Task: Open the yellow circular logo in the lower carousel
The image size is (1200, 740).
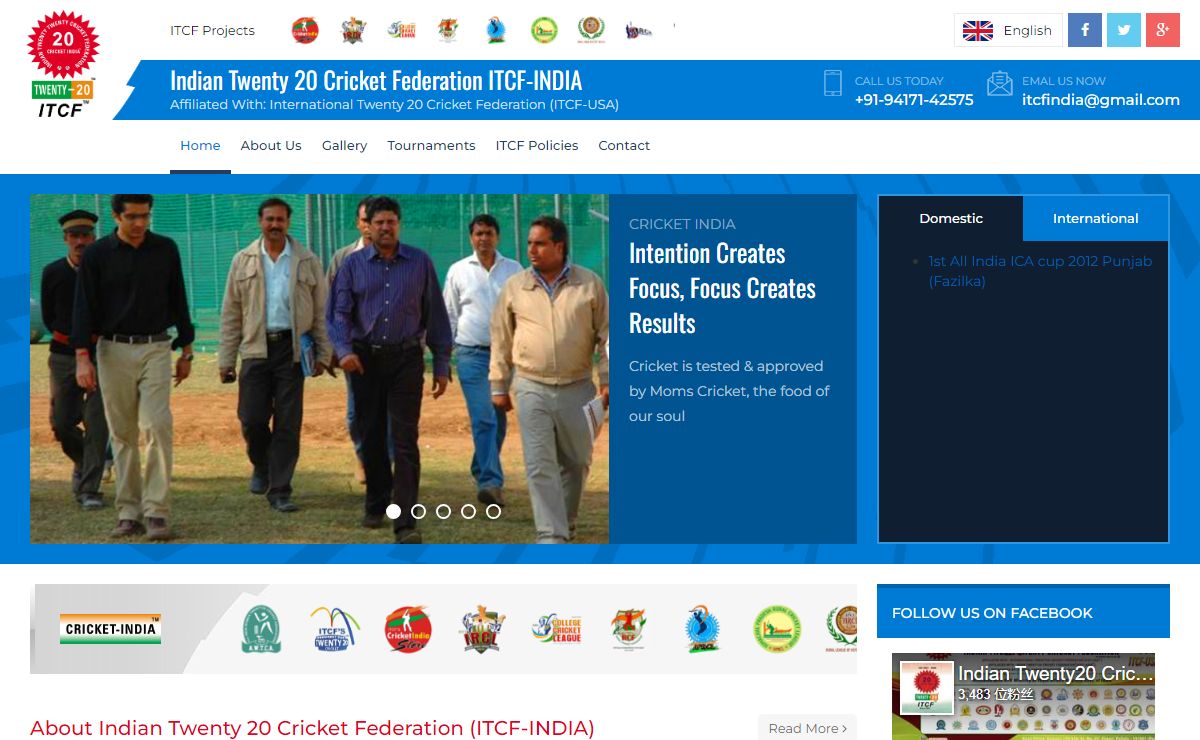Action: click(777, 629)
